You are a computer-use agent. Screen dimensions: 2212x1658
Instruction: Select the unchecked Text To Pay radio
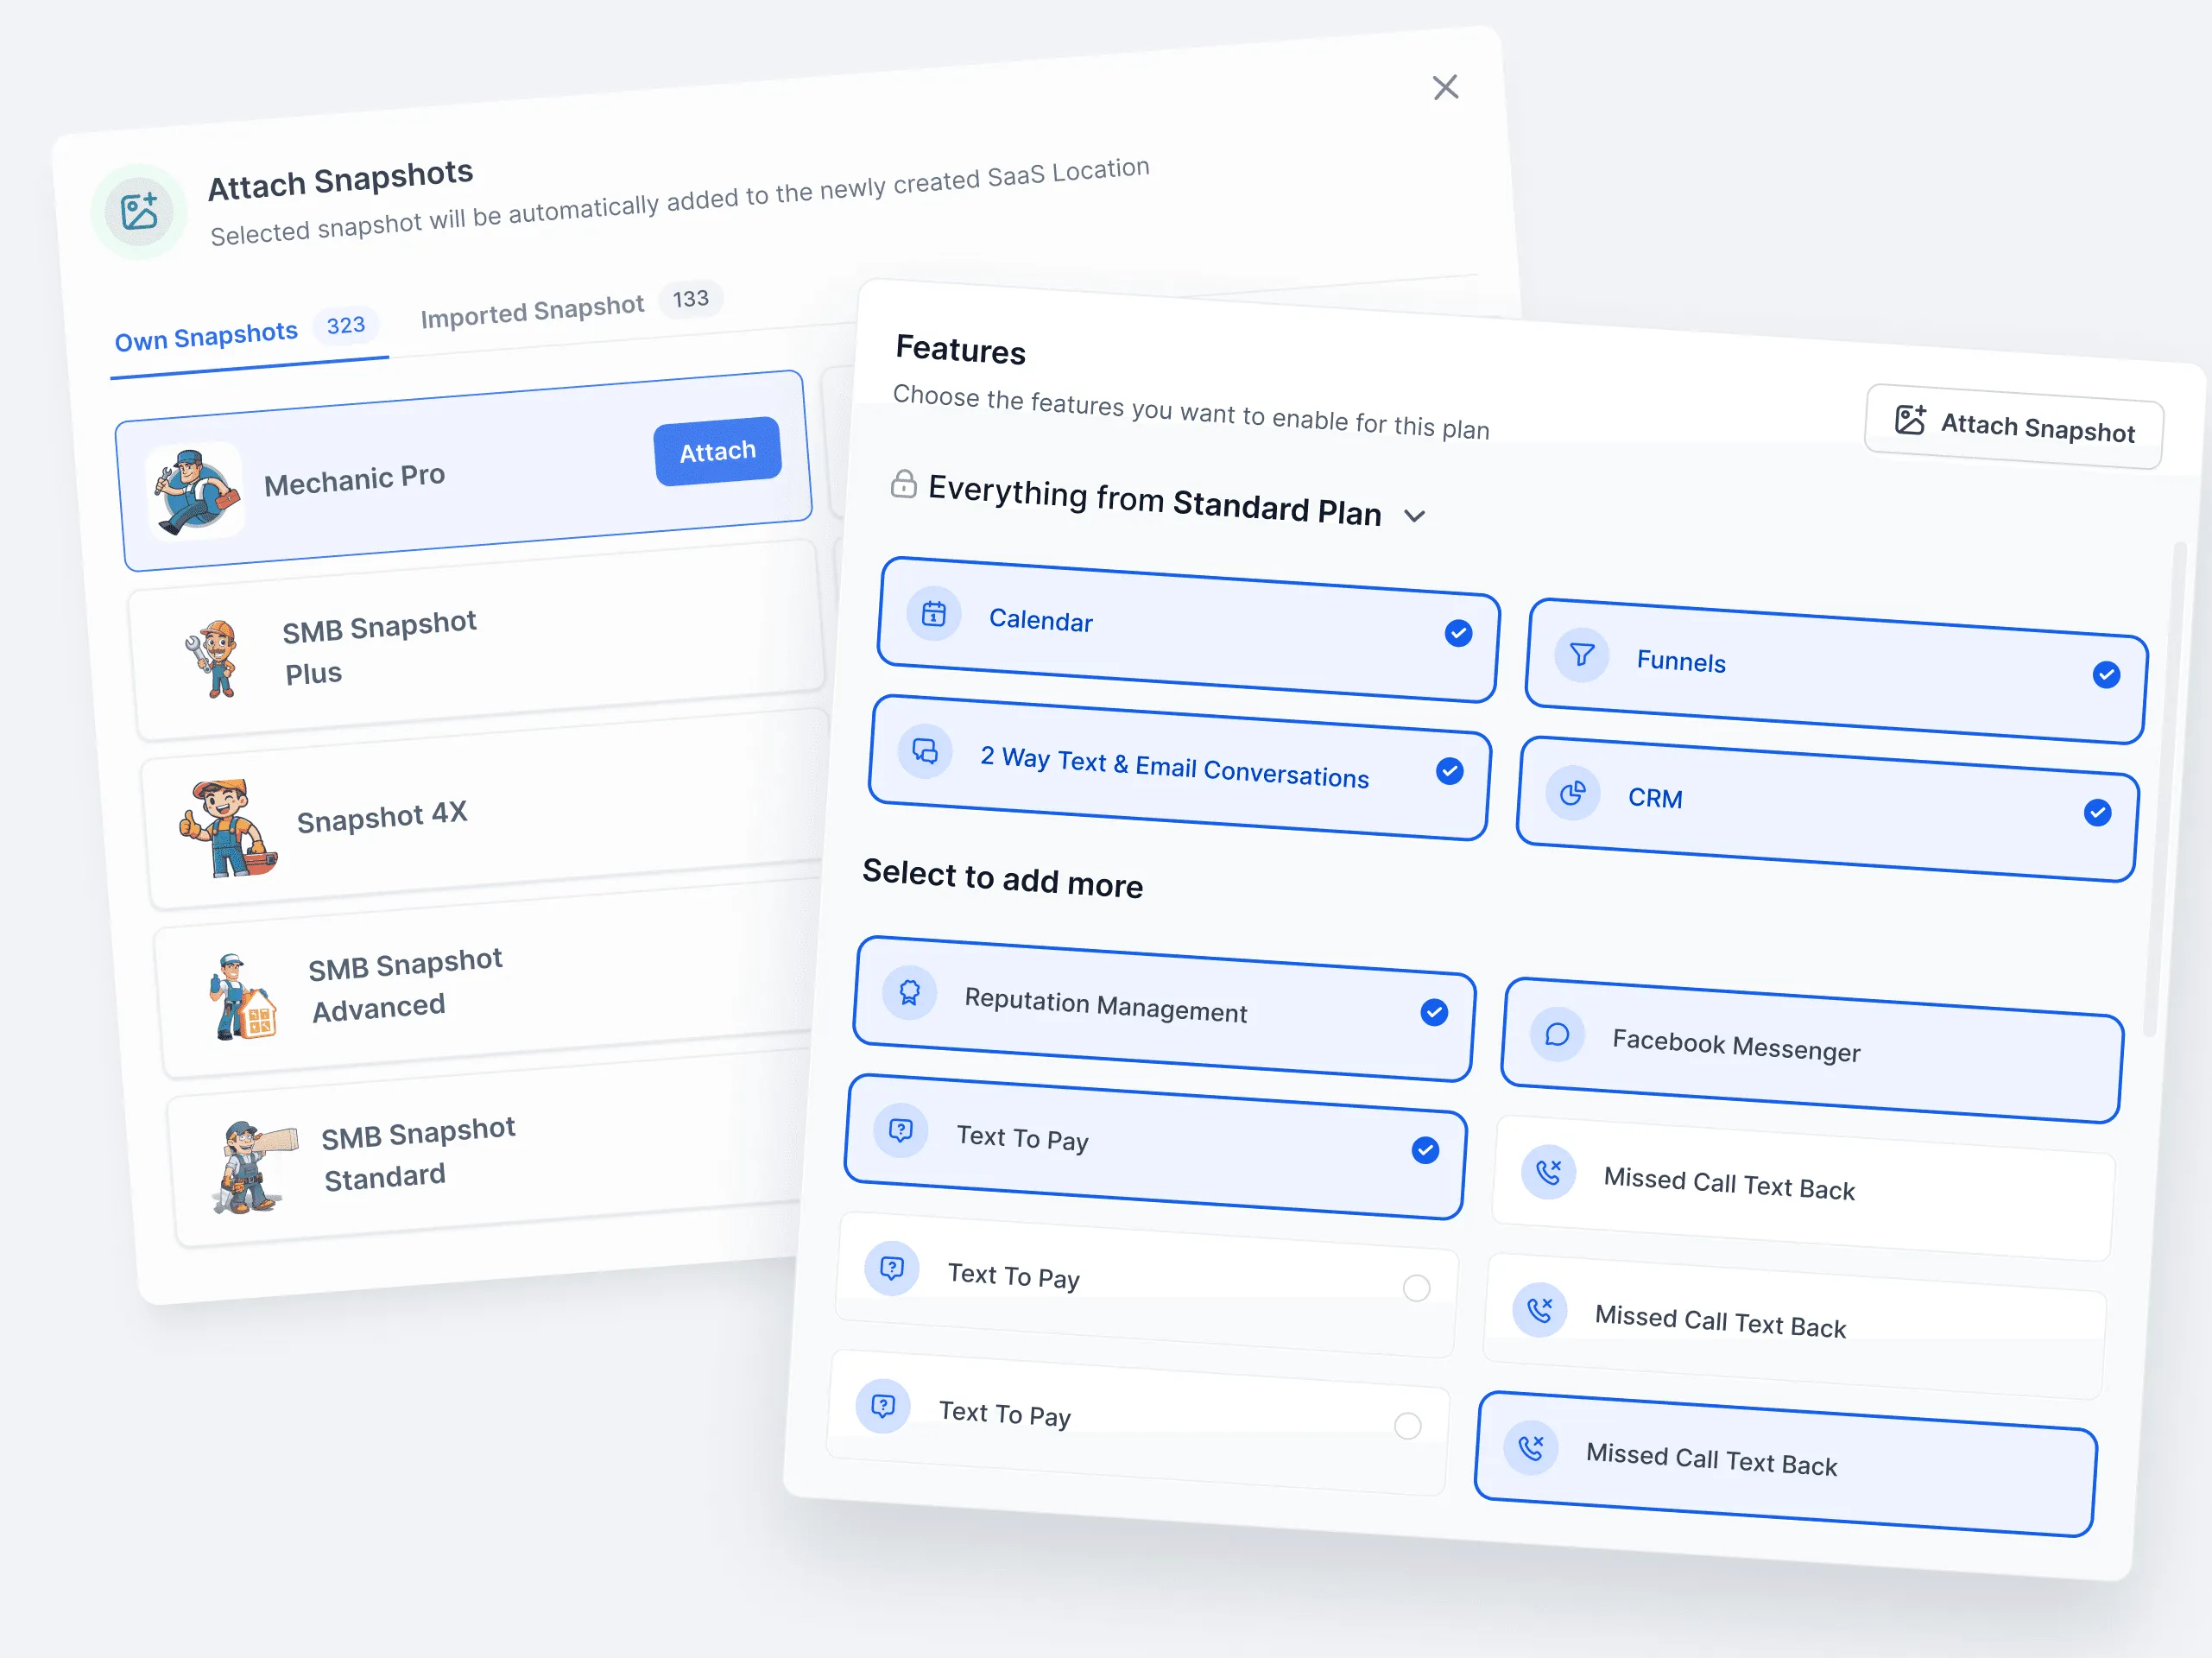tap(1416, 1288)
